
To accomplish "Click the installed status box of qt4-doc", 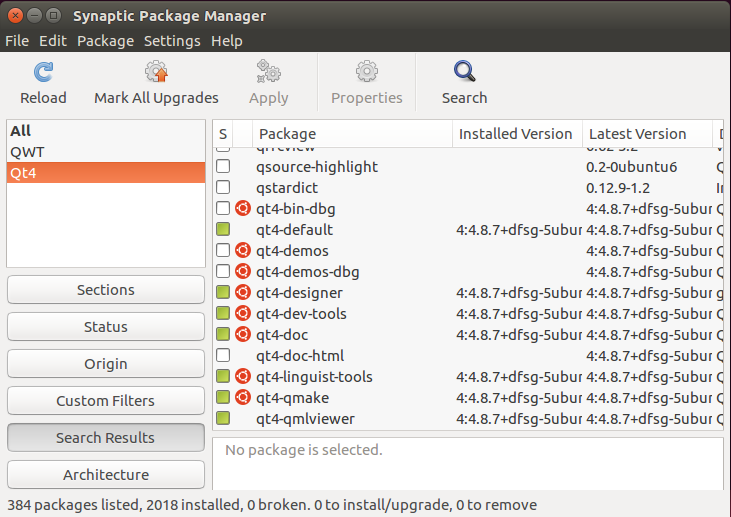I will click(223, 334).
